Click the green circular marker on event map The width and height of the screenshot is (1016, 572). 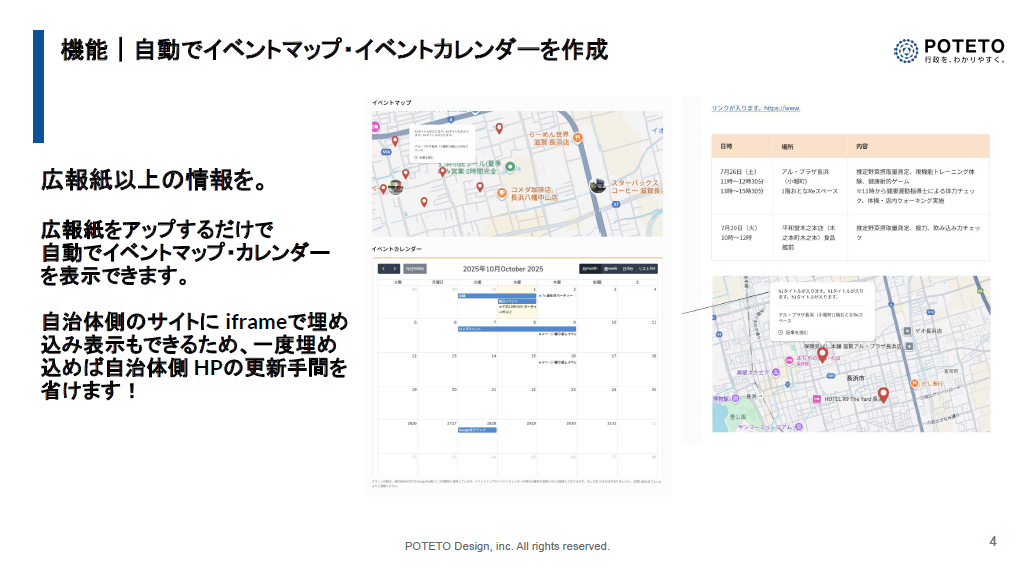tap(510, 167)
